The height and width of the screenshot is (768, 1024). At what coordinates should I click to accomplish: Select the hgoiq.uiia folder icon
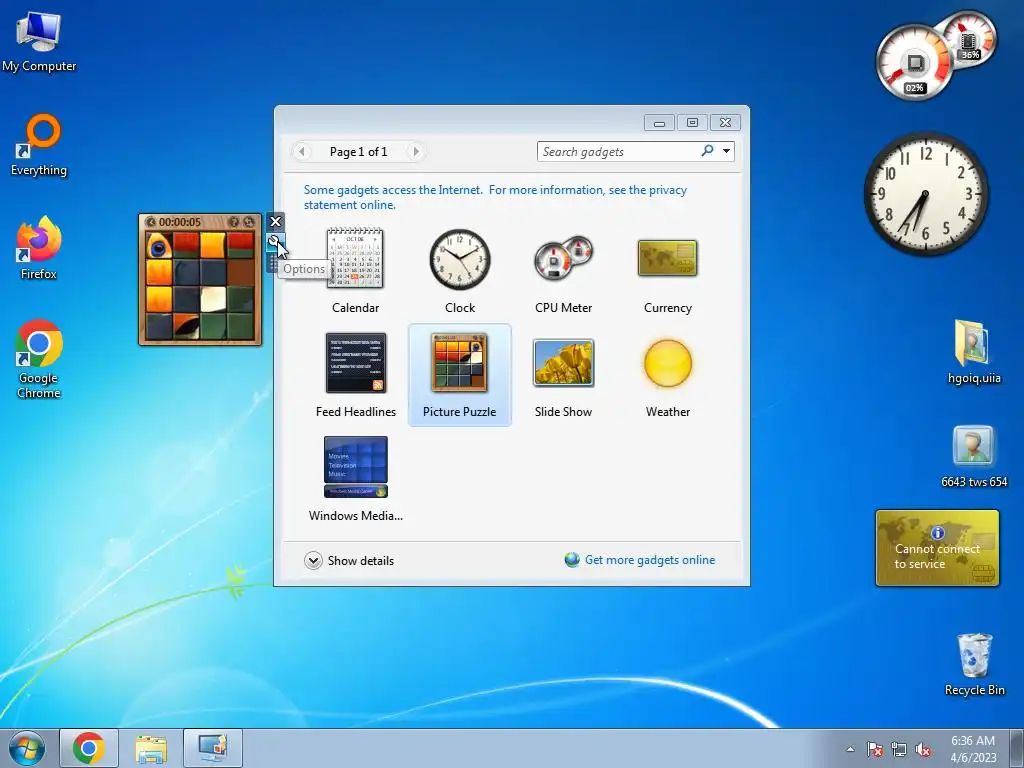pyautogui.click(x=974, y=351)
